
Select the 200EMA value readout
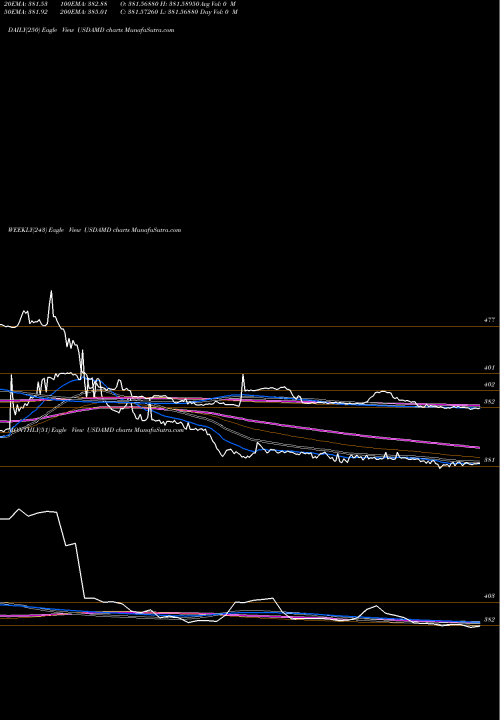(x=84, y=12)
